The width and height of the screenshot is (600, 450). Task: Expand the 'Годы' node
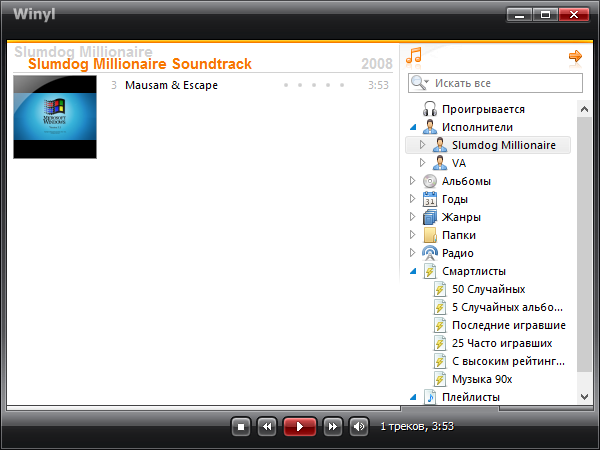(x=412, y=199)
